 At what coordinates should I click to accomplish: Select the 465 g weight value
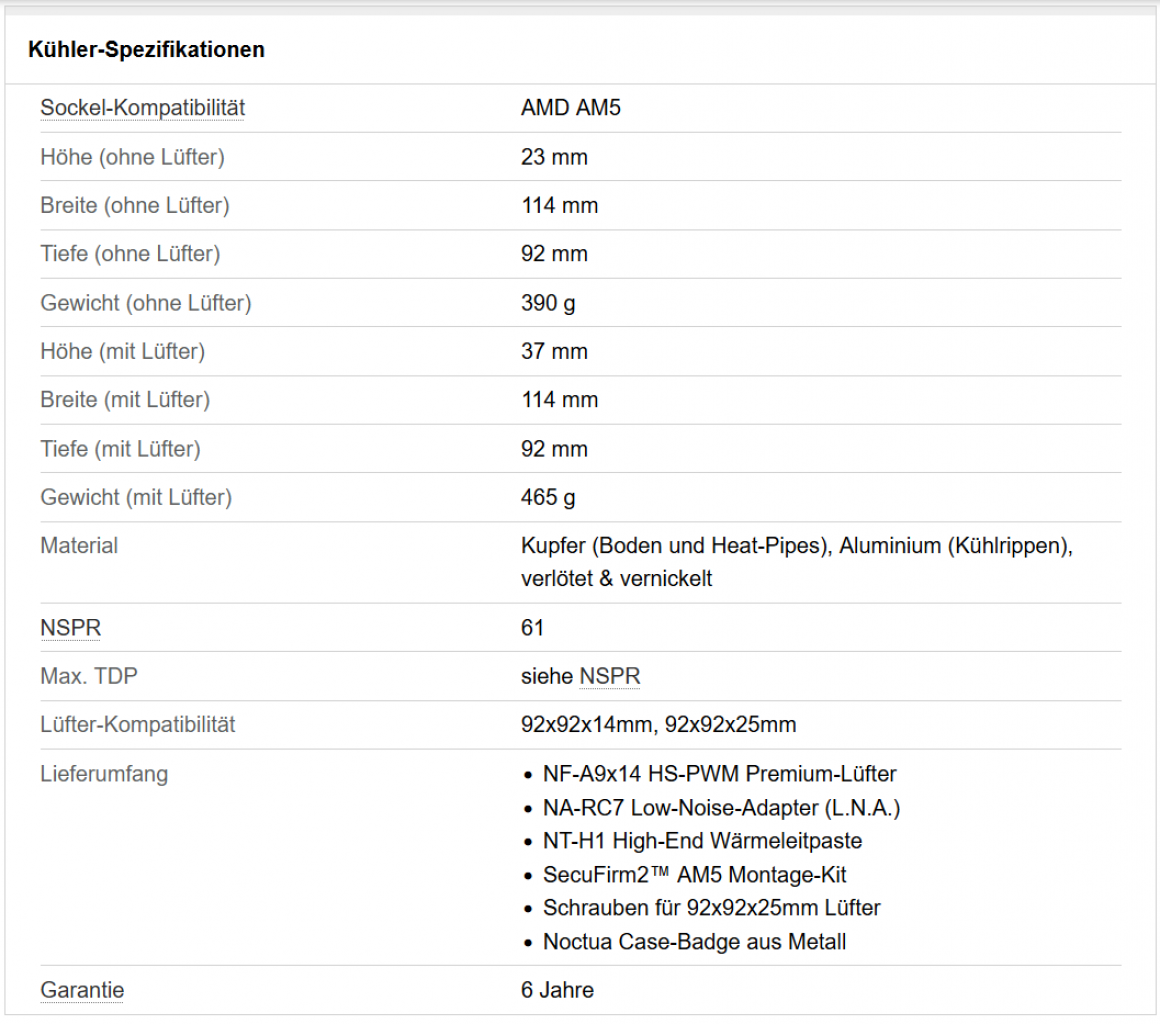click(x=548, y=497)
